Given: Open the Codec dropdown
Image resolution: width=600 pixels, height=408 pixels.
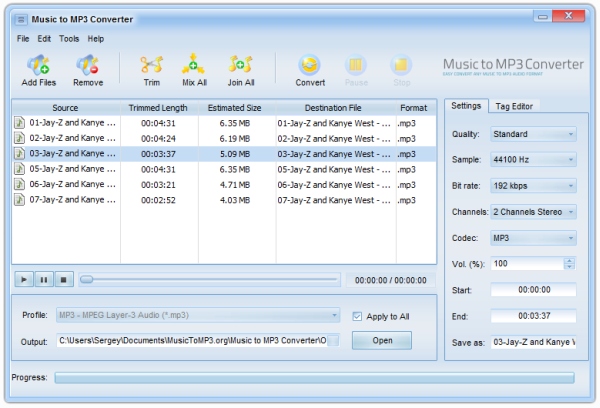Looking at the screenshot, I should pos(533,238).
